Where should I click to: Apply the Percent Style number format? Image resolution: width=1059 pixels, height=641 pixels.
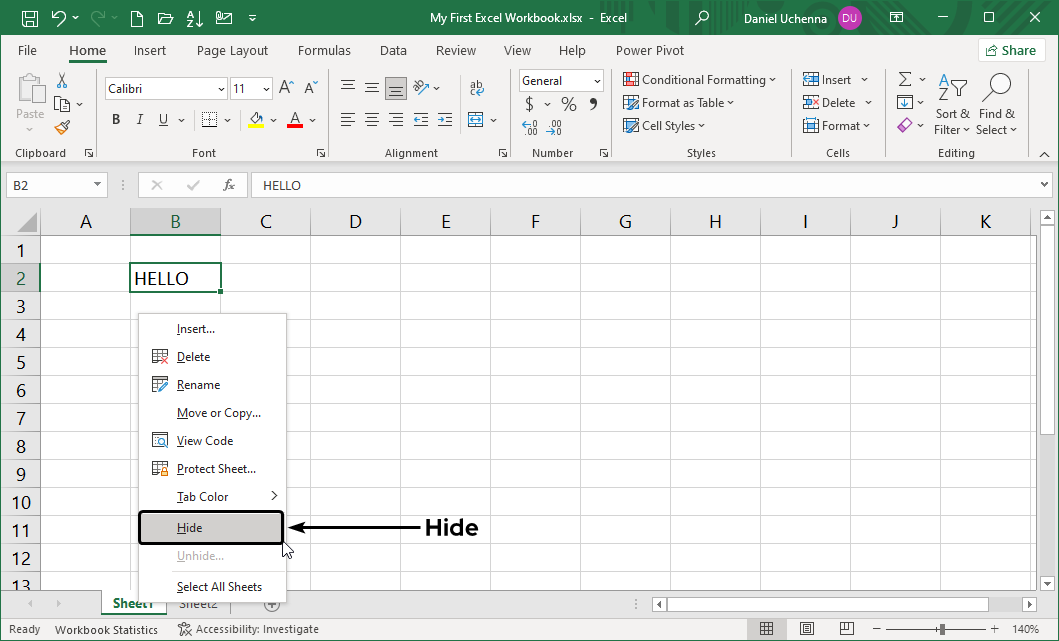pos(567,103)
